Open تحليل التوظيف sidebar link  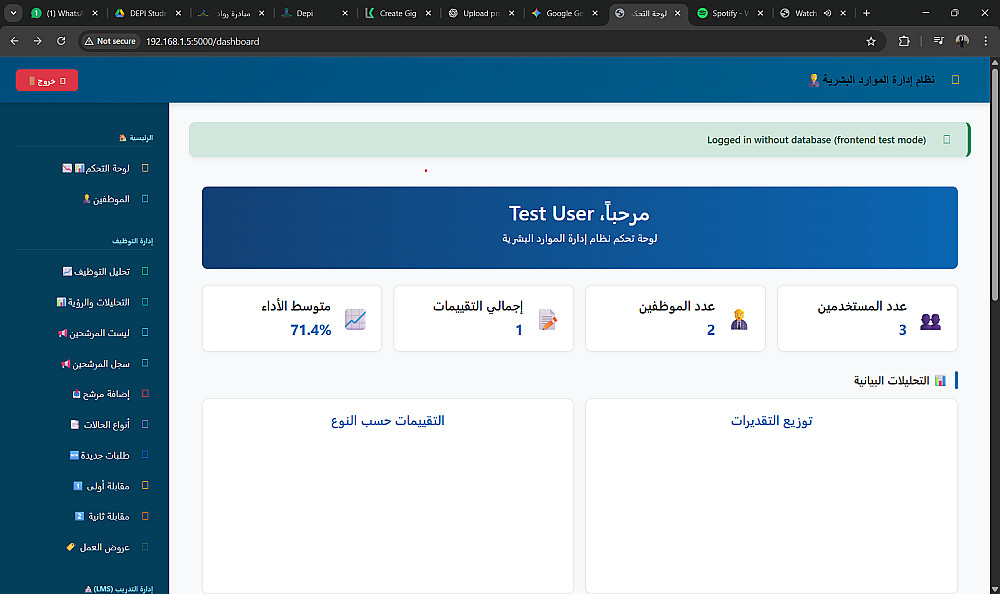(x=108, y=271)
